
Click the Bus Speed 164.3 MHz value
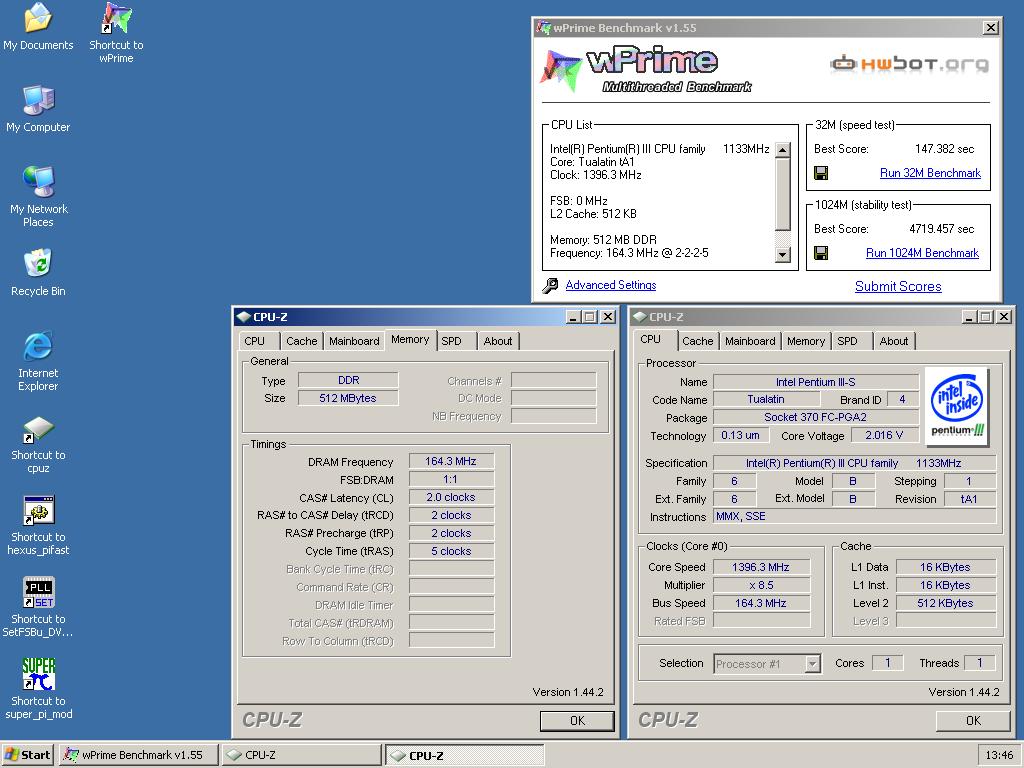[x=761, y=603]
